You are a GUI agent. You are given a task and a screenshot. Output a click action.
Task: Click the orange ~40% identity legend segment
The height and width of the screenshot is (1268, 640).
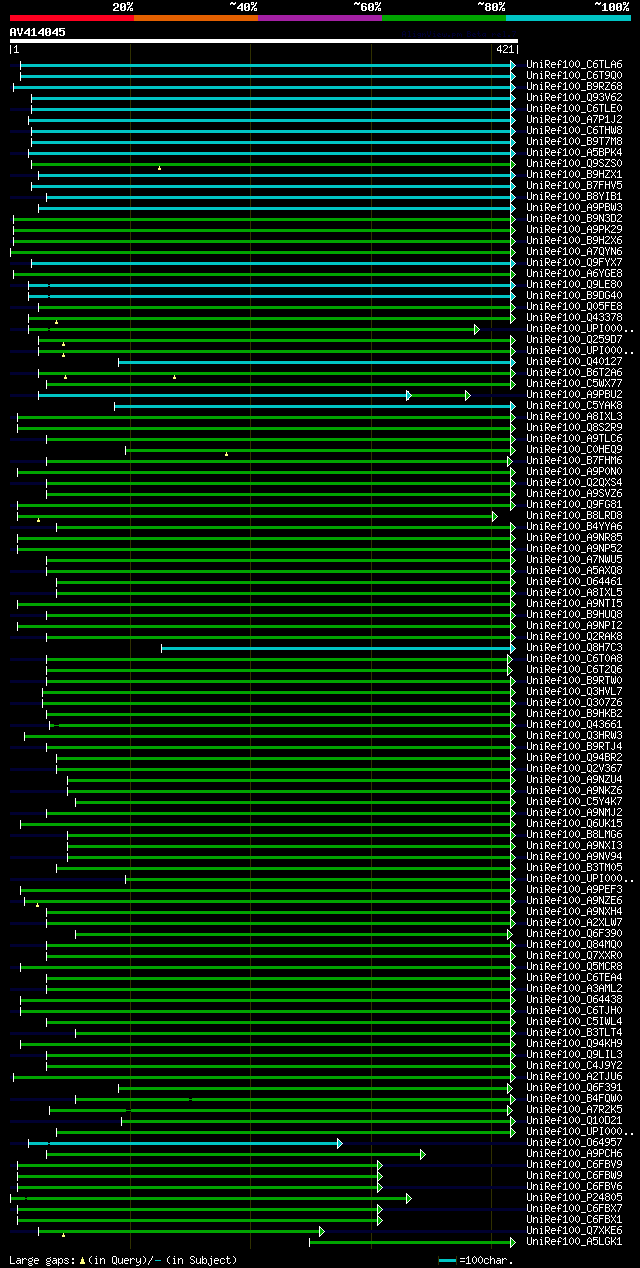[195, 18]
